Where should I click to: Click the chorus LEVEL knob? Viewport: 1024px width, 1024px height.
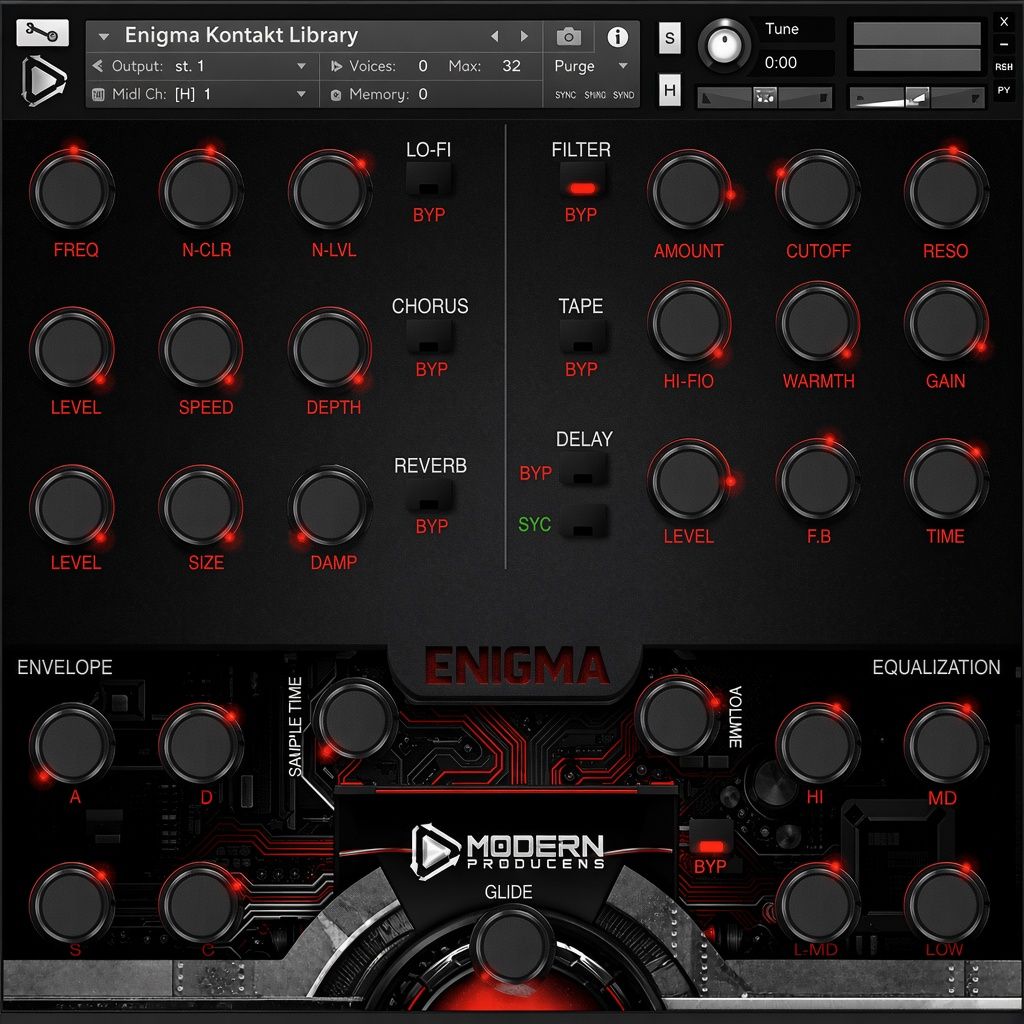[x=72, y=349]
